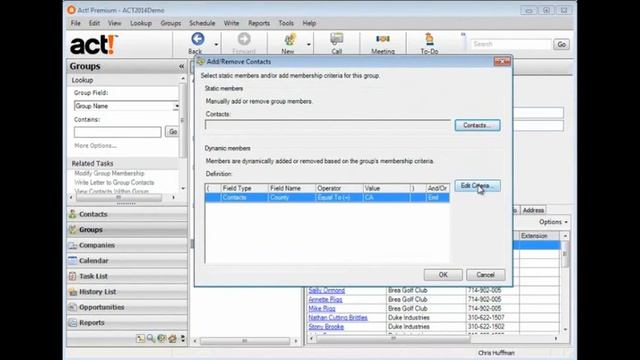Go to Companies in the navigation bar
The height and width of the screenshot is (360, 640).
[127, 245]
